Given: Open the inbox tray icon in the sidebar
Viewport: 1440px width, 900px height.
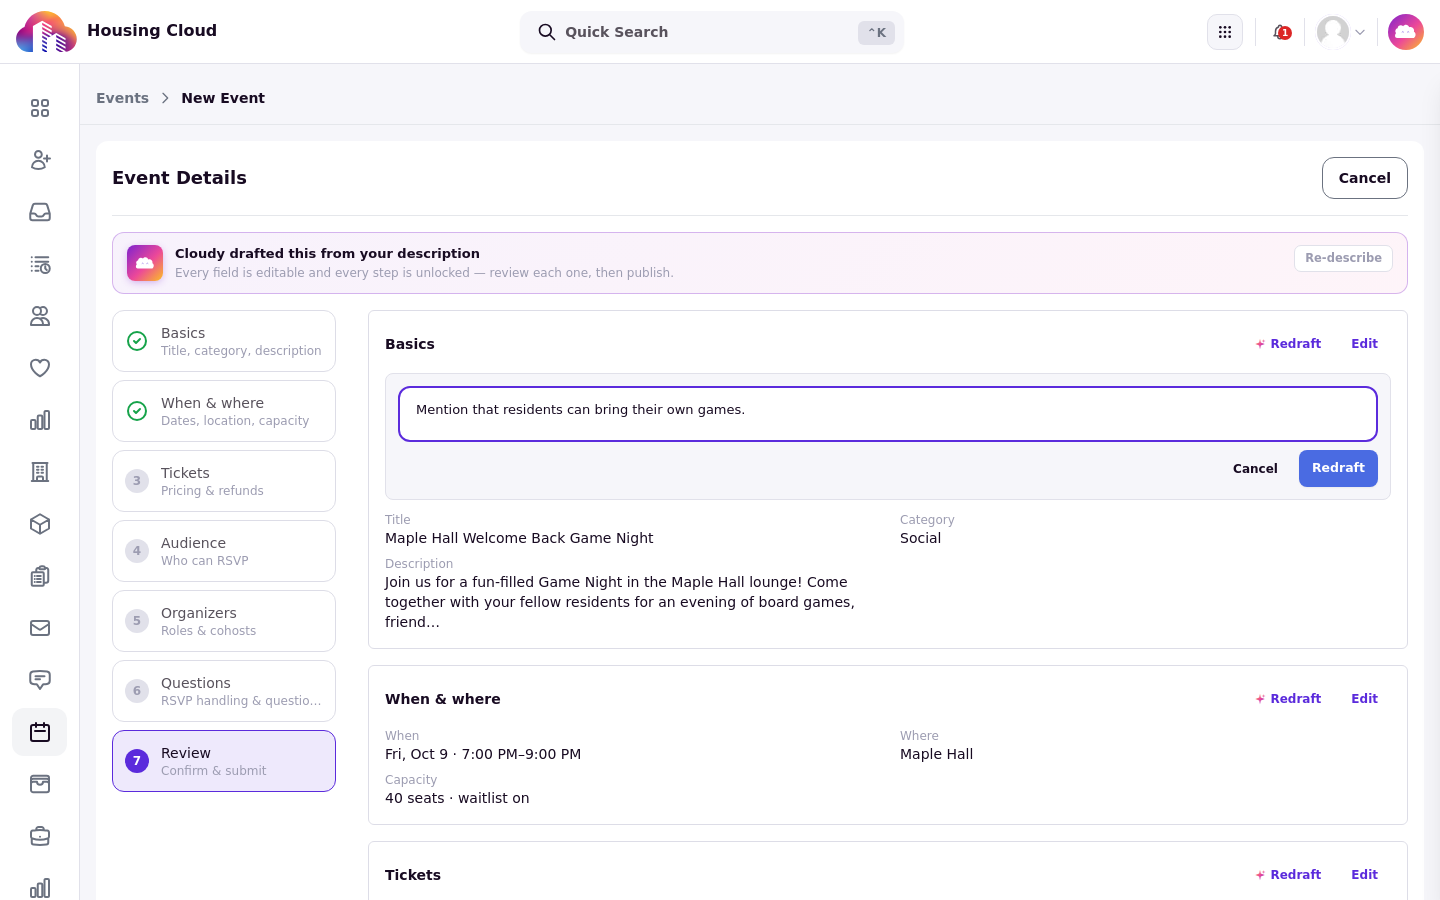Looking at the screenshot, I should tap(40, 212).
